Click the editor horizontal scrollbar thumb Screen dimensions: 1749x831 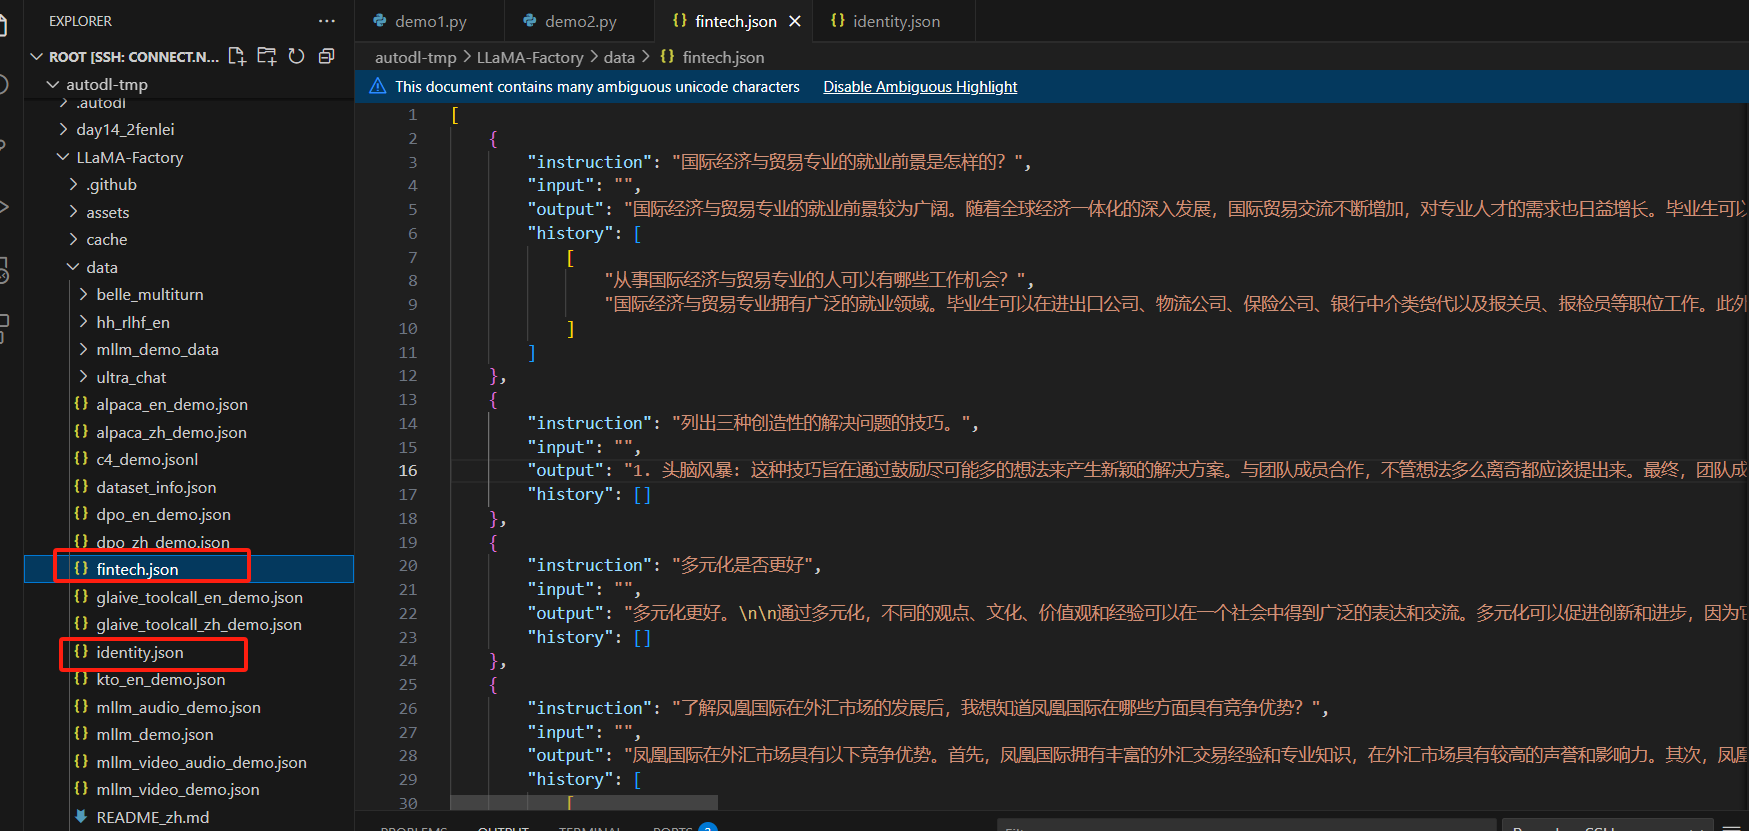(x=584, y=802)
